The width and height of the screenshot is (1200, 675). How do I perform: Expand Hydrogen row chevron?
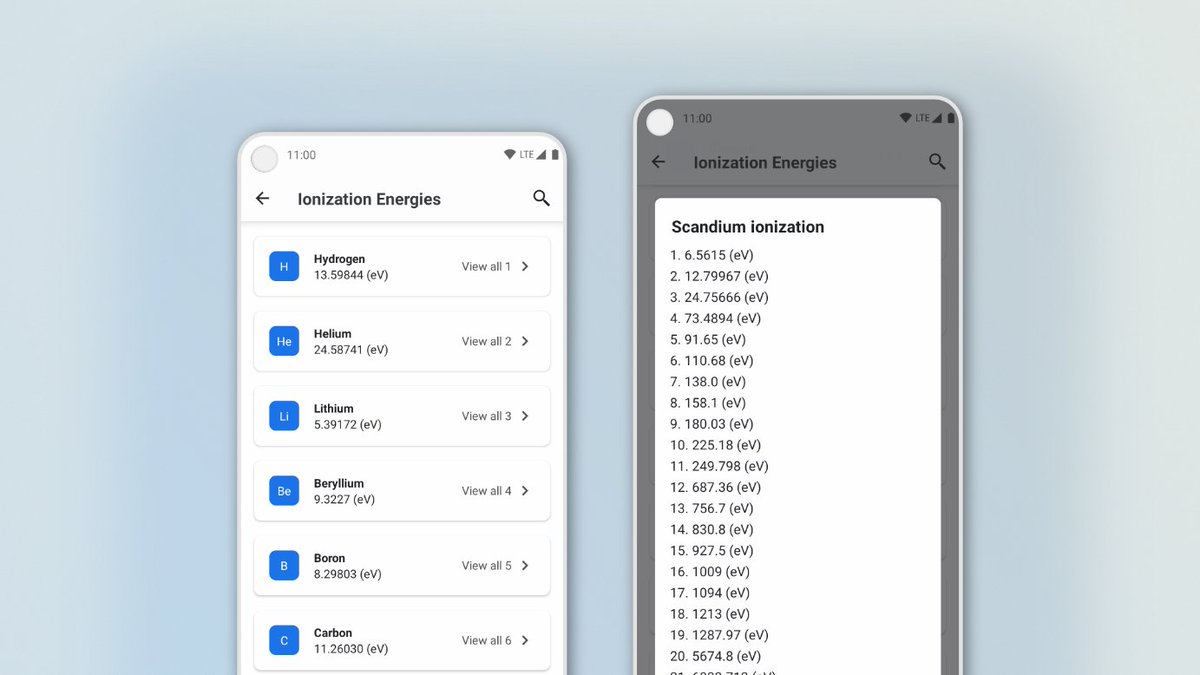click(x=526, y=266)
